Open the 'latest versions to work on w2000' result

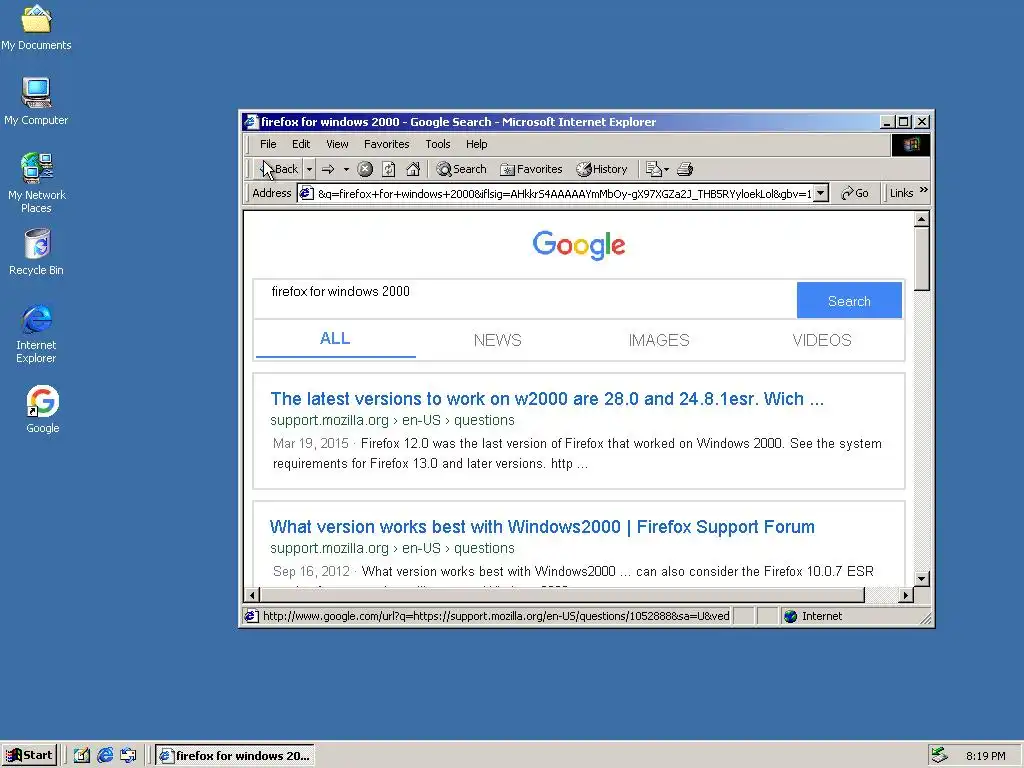(547, 398)
